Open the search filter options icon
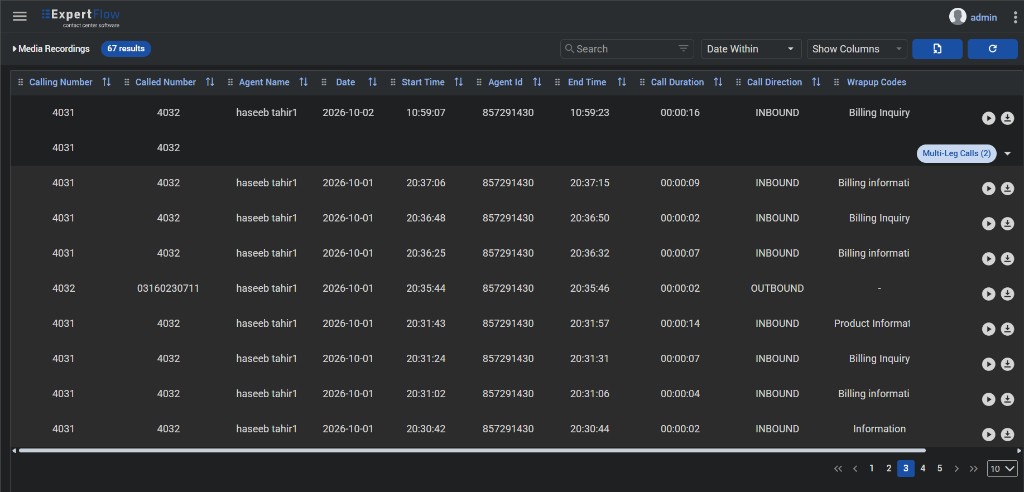 pyautogui.click(x=683, y=49)
